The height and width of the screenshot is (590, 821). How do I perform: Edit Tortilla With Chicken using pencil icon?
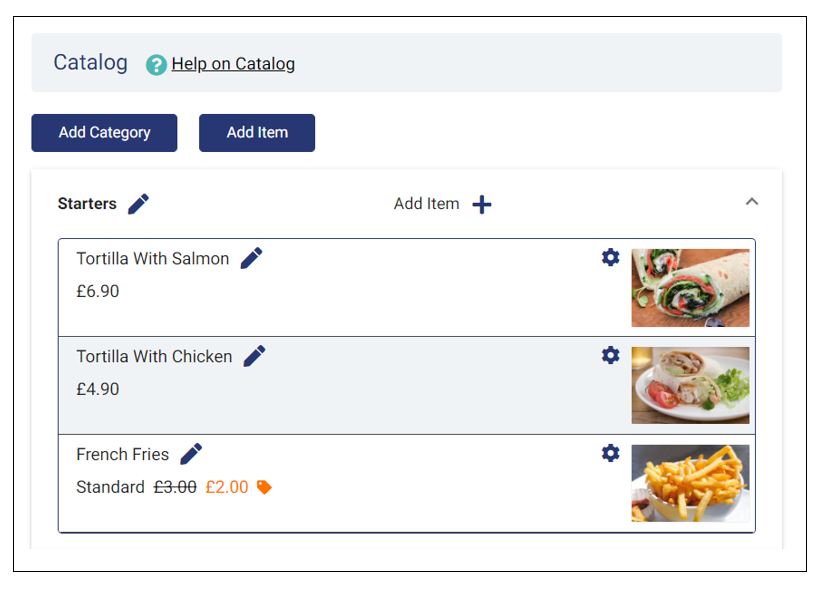[x=254, y=356]
